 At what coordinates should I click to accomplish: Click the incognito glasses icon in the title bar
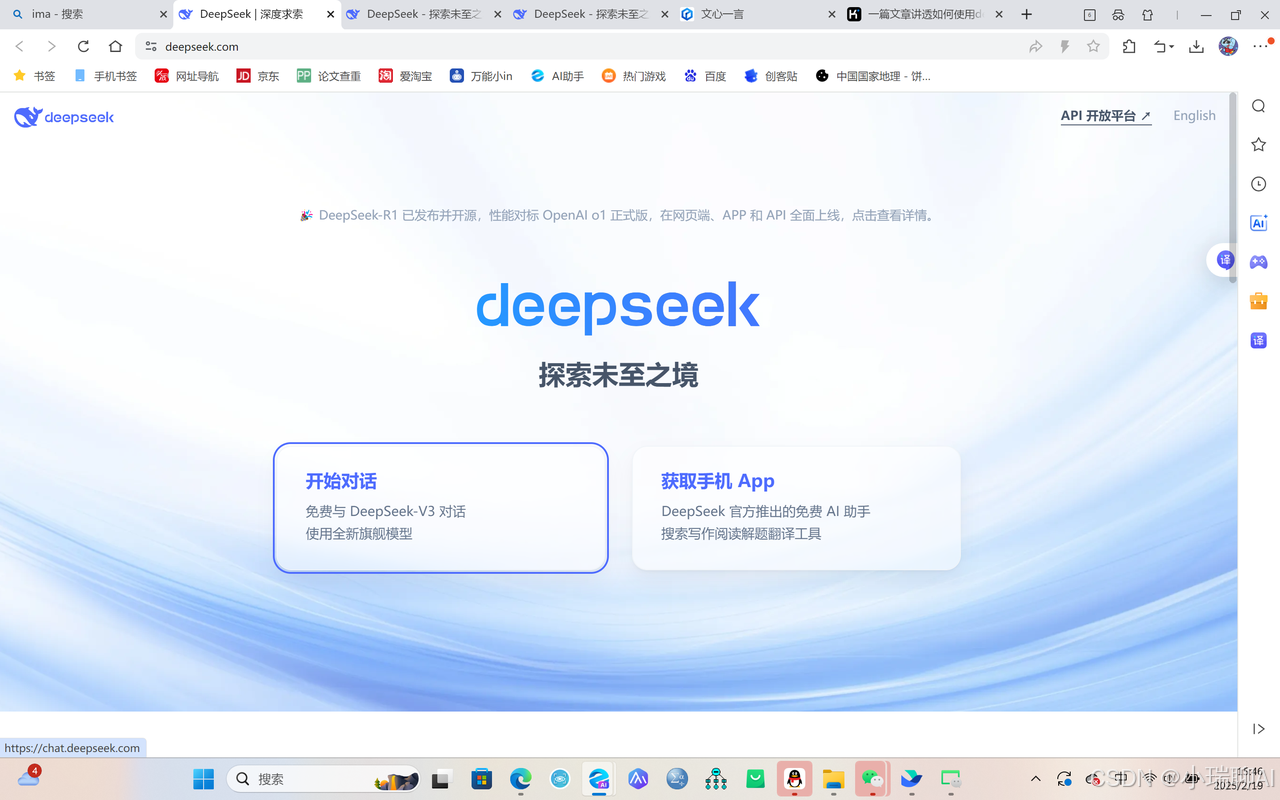click(x=1119, y=15)
